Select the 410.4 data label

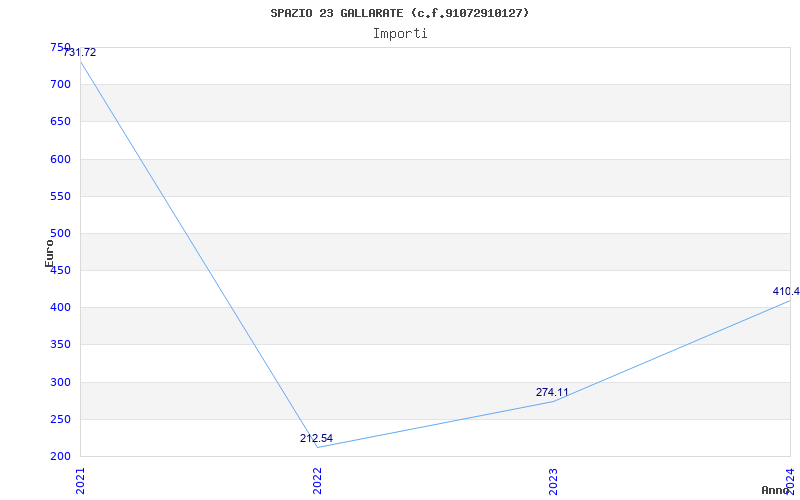(786, 291)
